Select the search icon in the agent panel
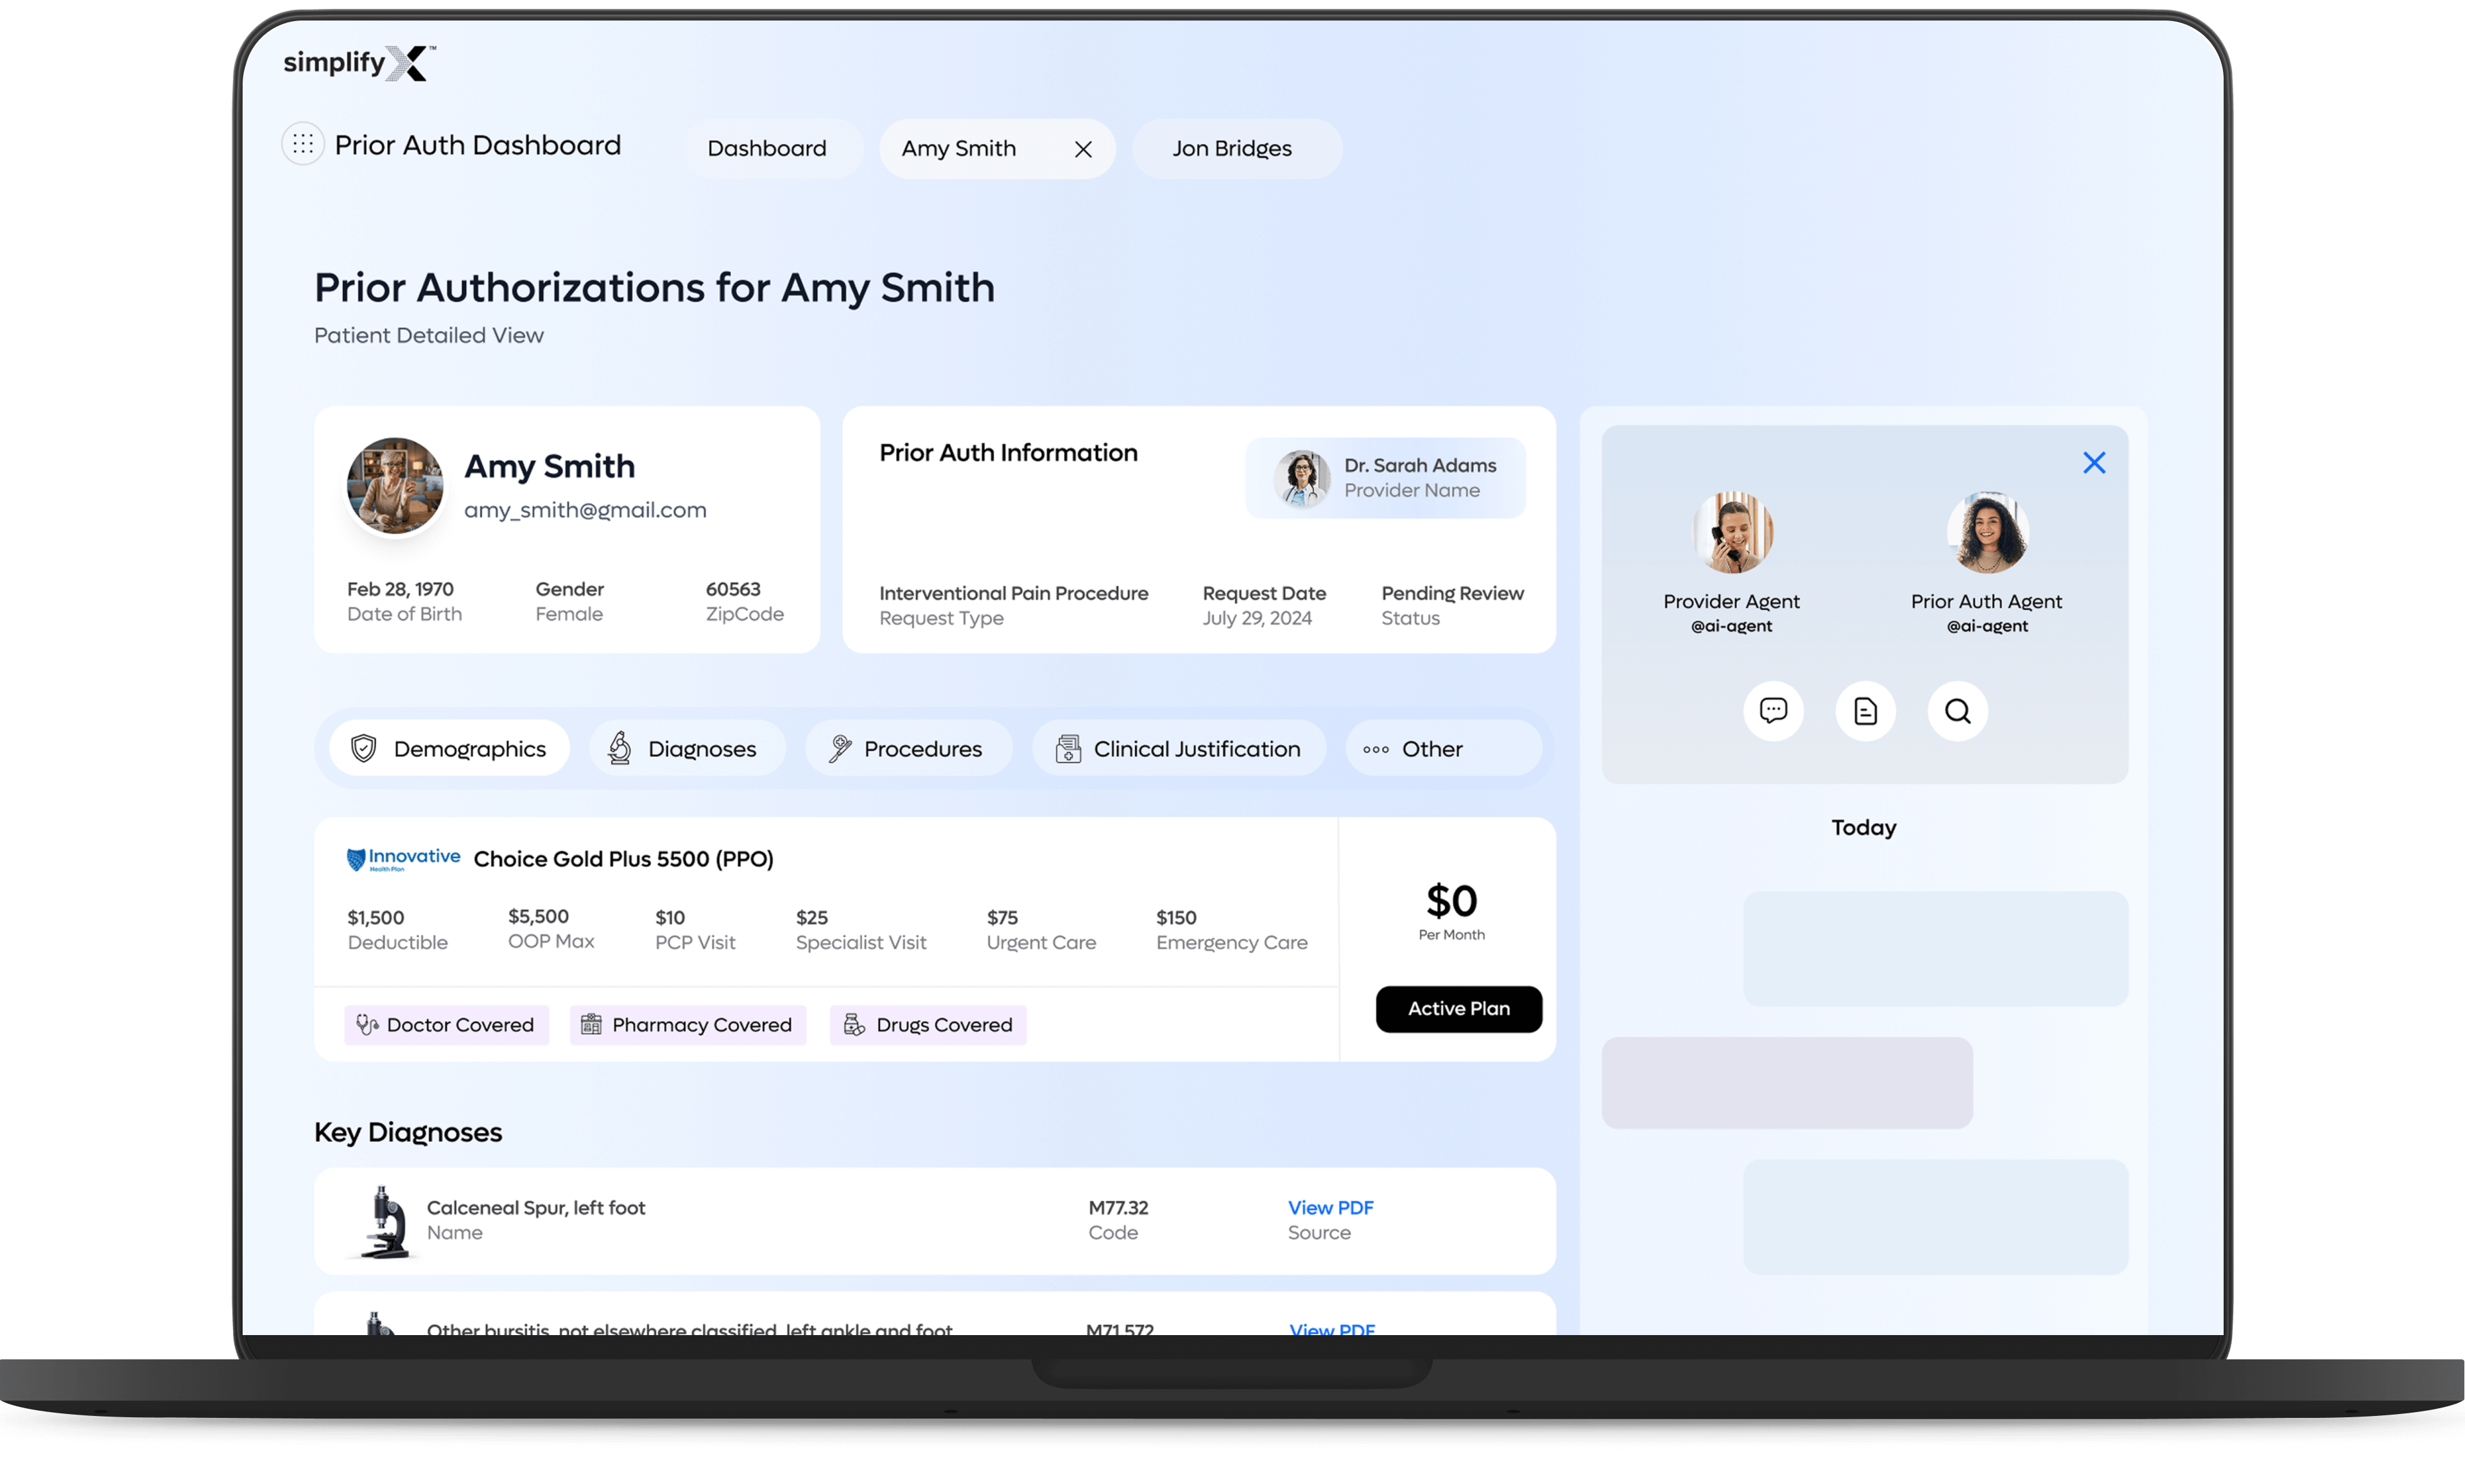This screenshot has height=1484, width=2465. (x=1957, y=711)
